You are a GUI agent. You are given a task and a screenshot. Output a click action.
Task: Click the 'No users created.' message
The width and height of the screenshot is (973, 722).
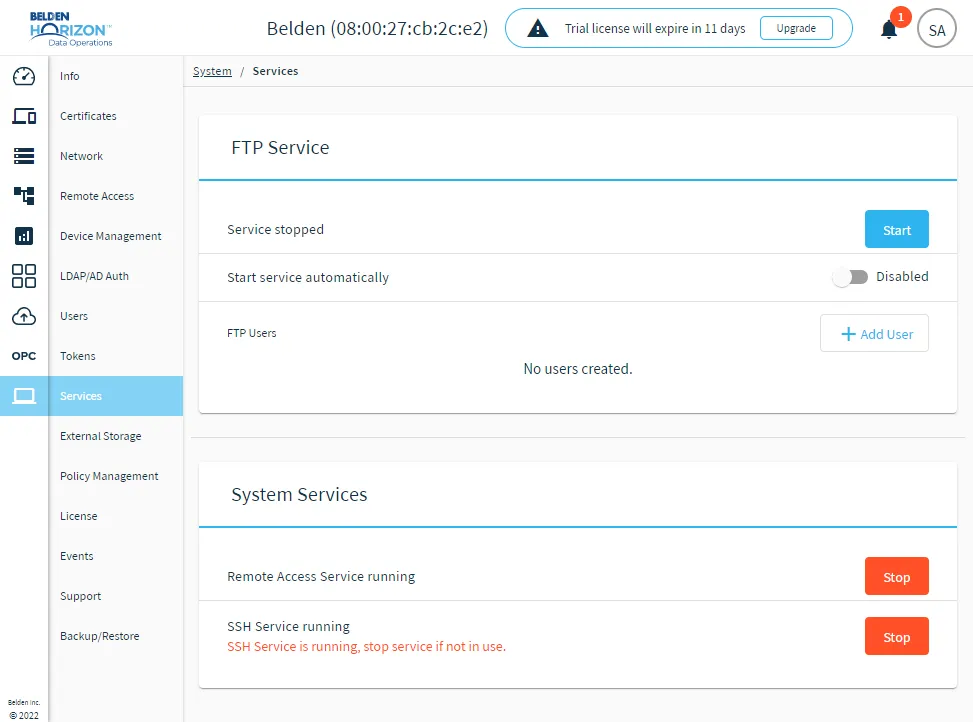click(578, 369)
